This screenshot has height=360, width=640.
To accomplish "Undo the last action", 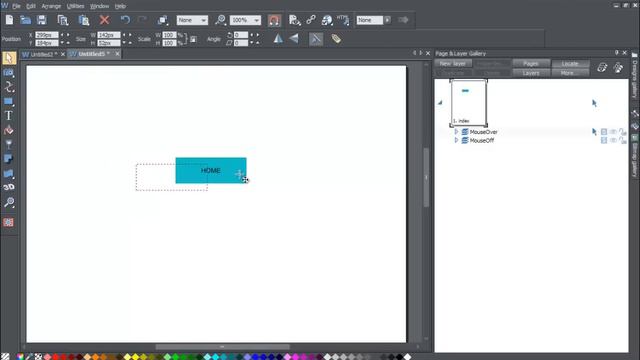I will coord(125,20).
